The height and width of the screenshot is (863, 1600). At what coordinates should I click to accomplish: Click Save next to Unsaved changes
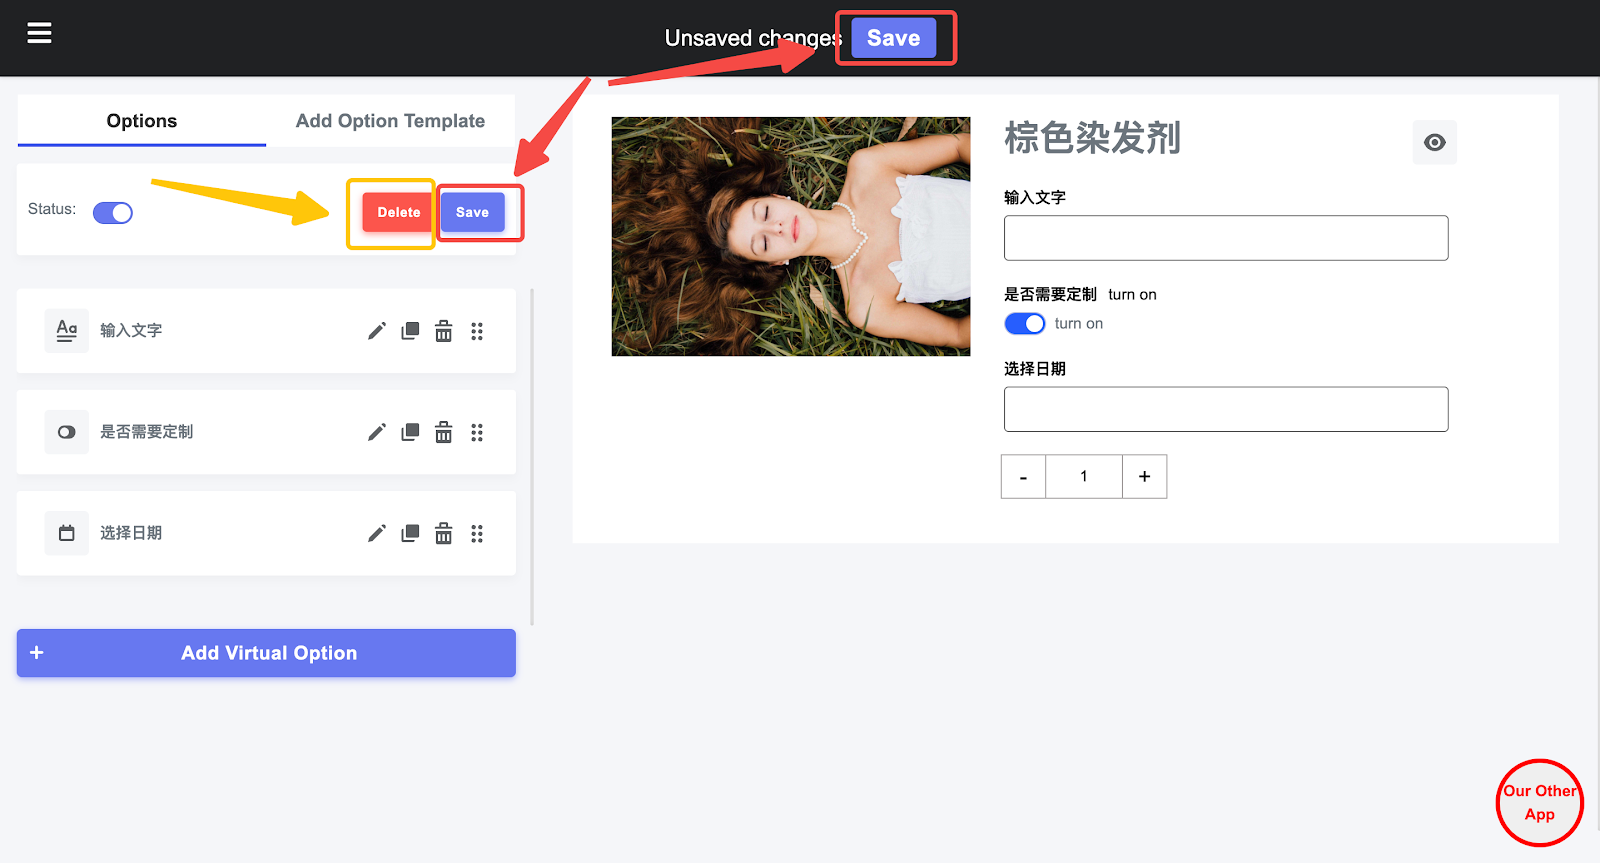tap(893, 38)
